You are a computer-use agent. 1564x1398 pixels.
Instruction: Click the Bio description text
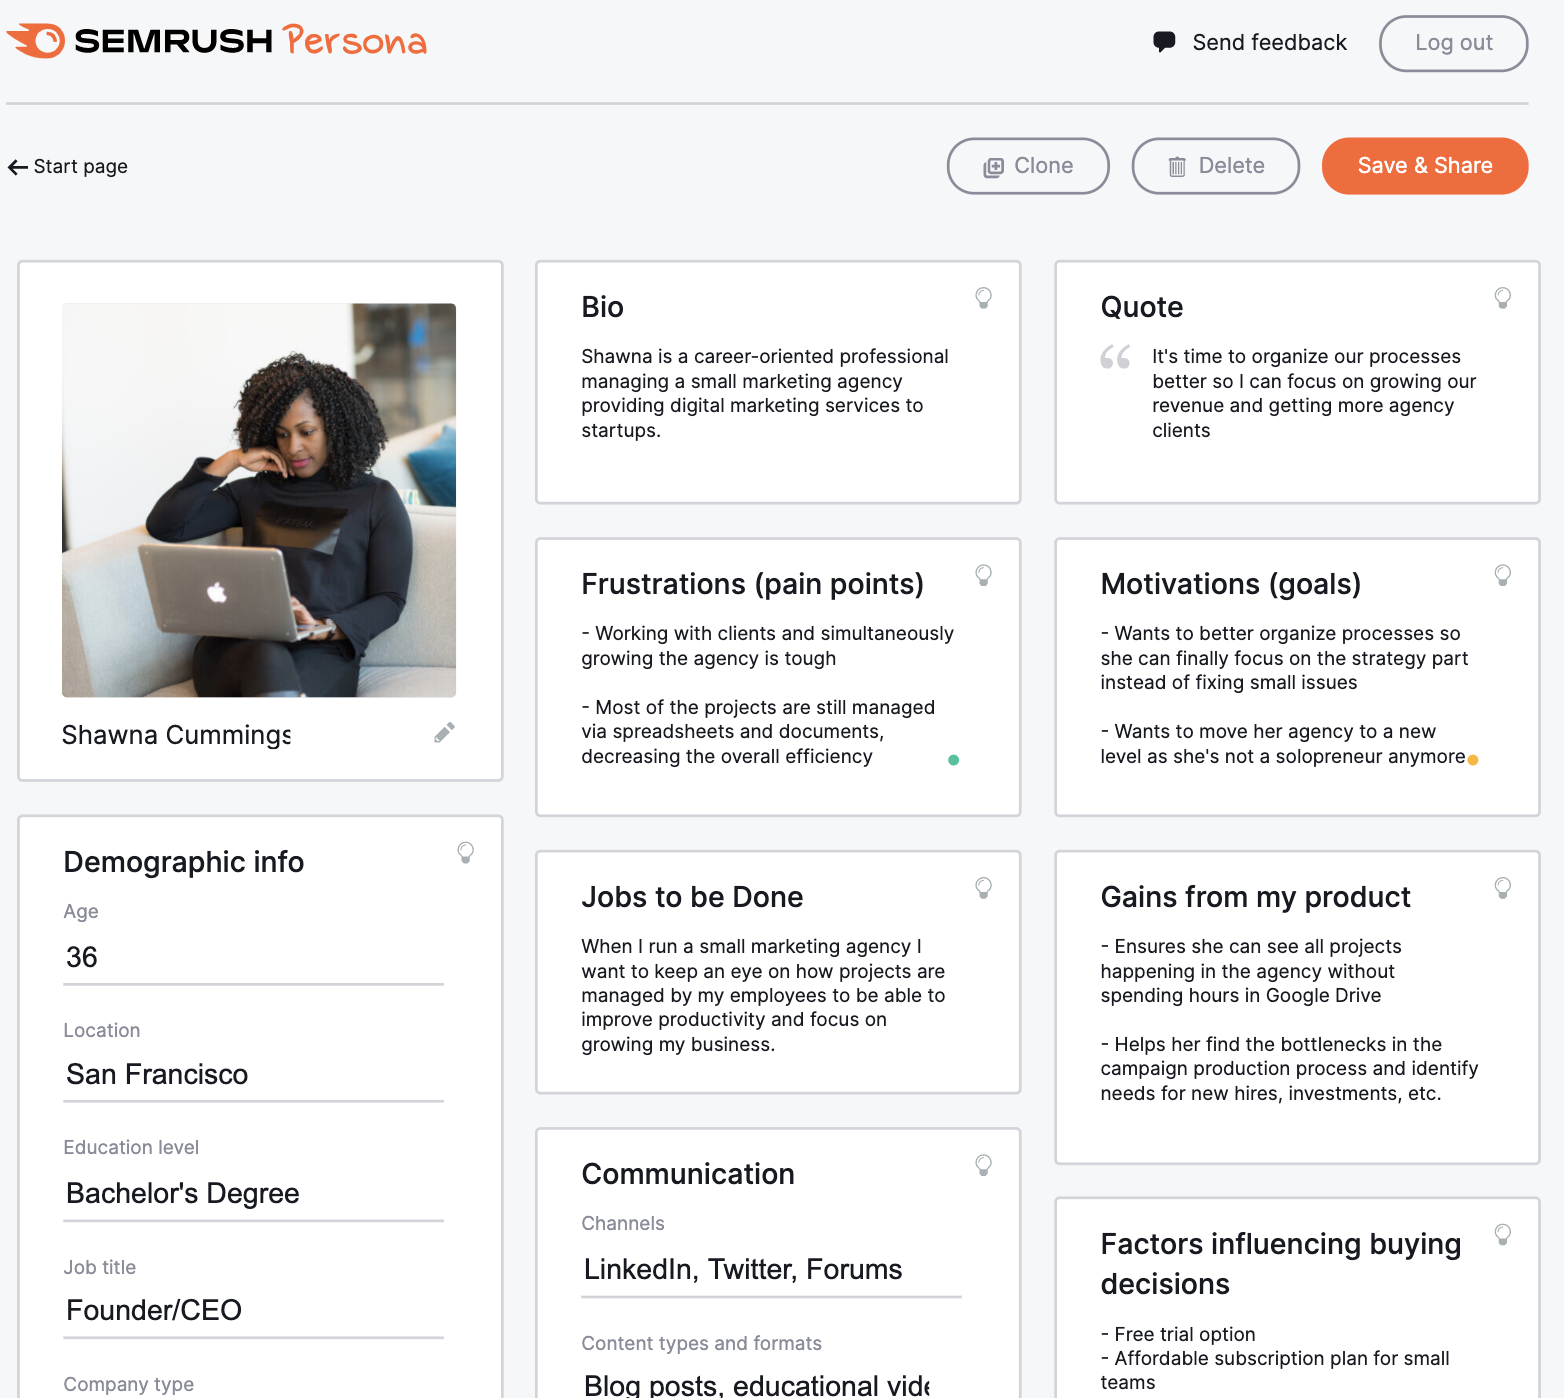coord(765,393)
